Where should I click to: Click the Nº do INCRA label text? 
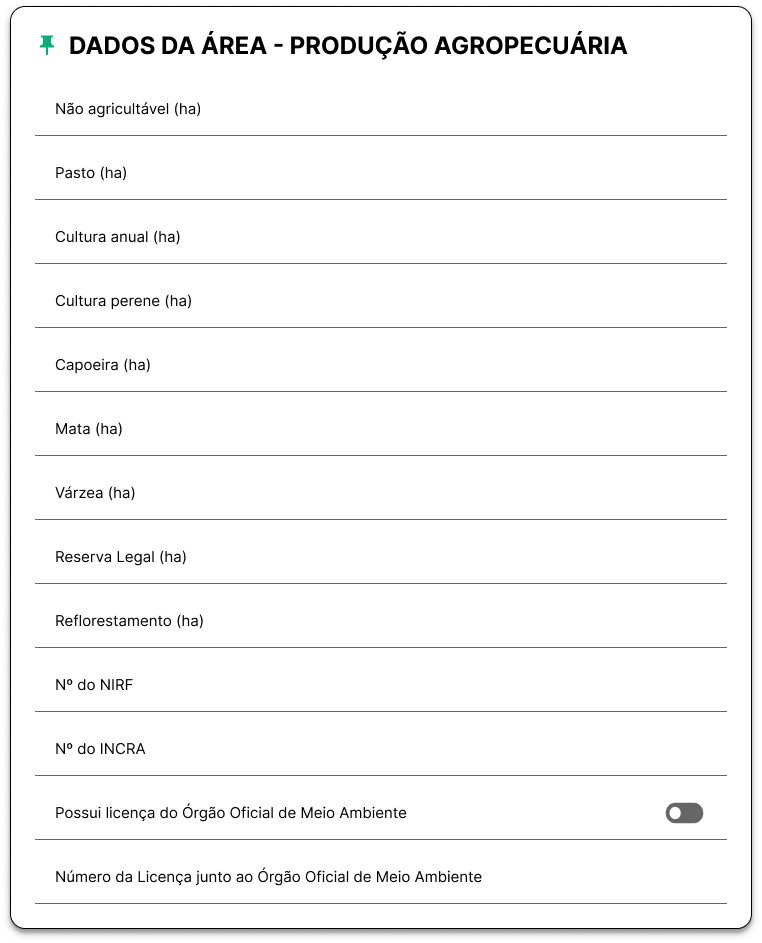100,749
